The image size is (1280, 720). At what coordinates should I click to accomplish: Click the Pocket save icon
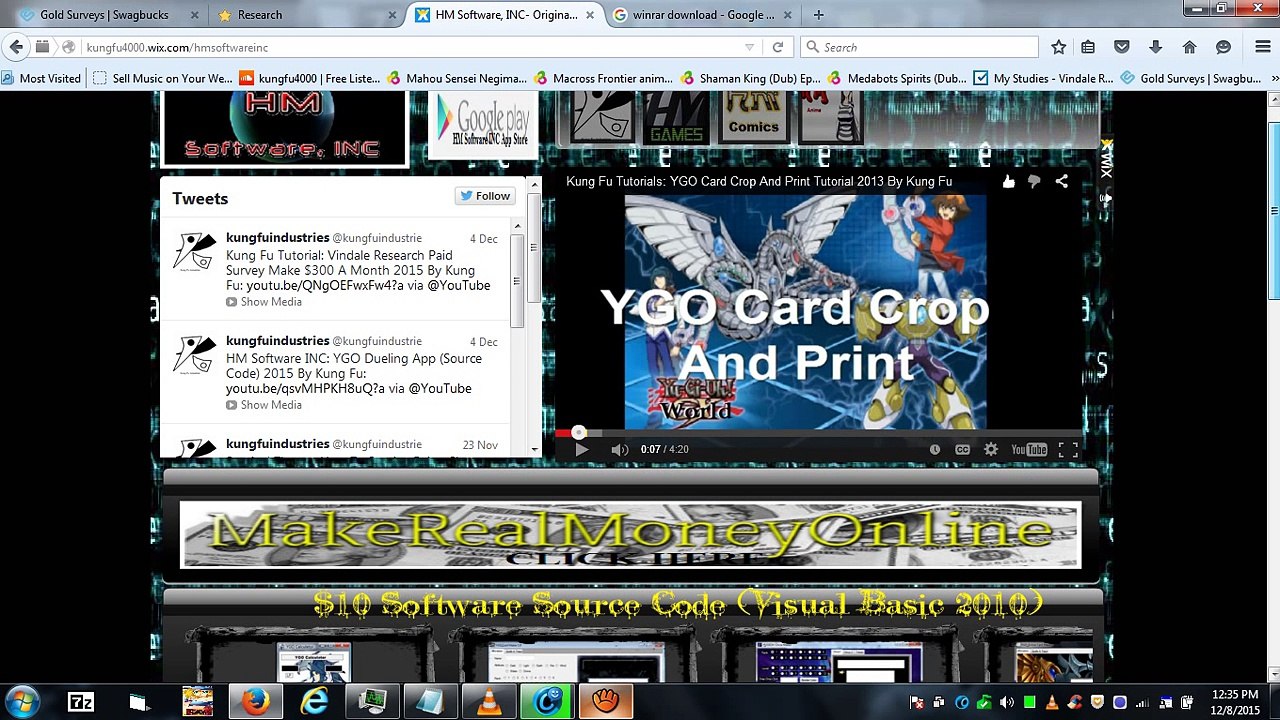[1122, 47]
